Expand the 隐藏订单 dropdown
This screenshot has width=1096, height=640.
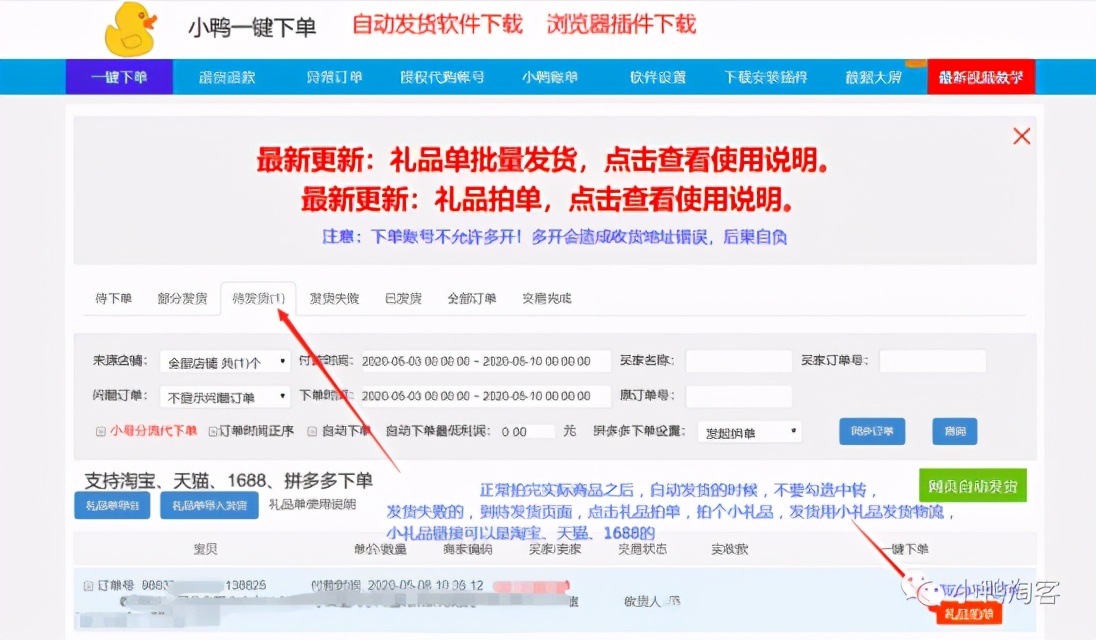tap(225, 396)
